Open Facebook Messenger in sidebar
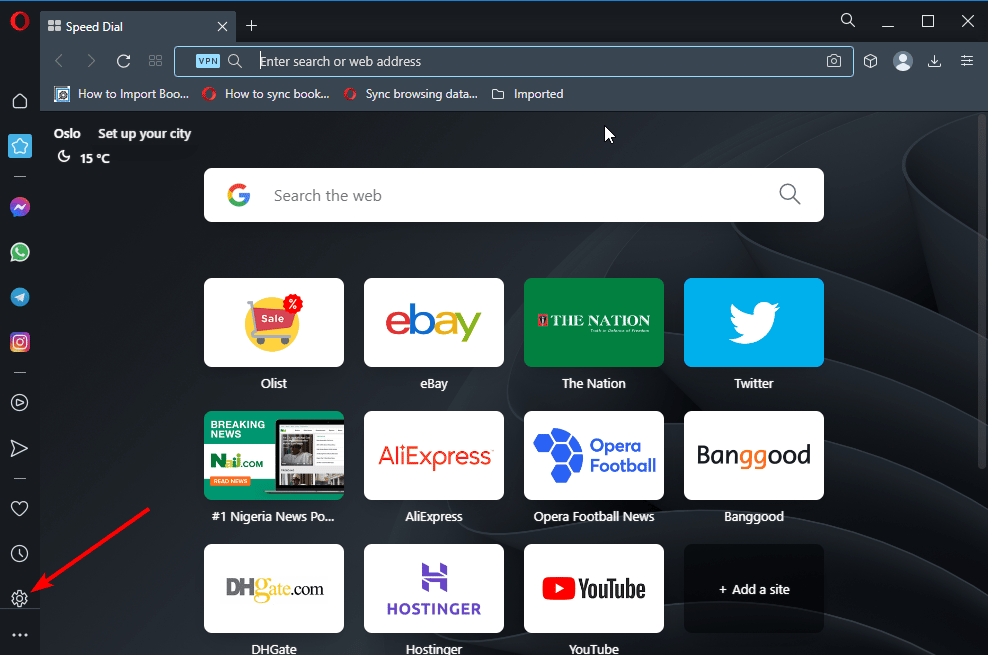988x655 pixels. [x=20, y=207]
